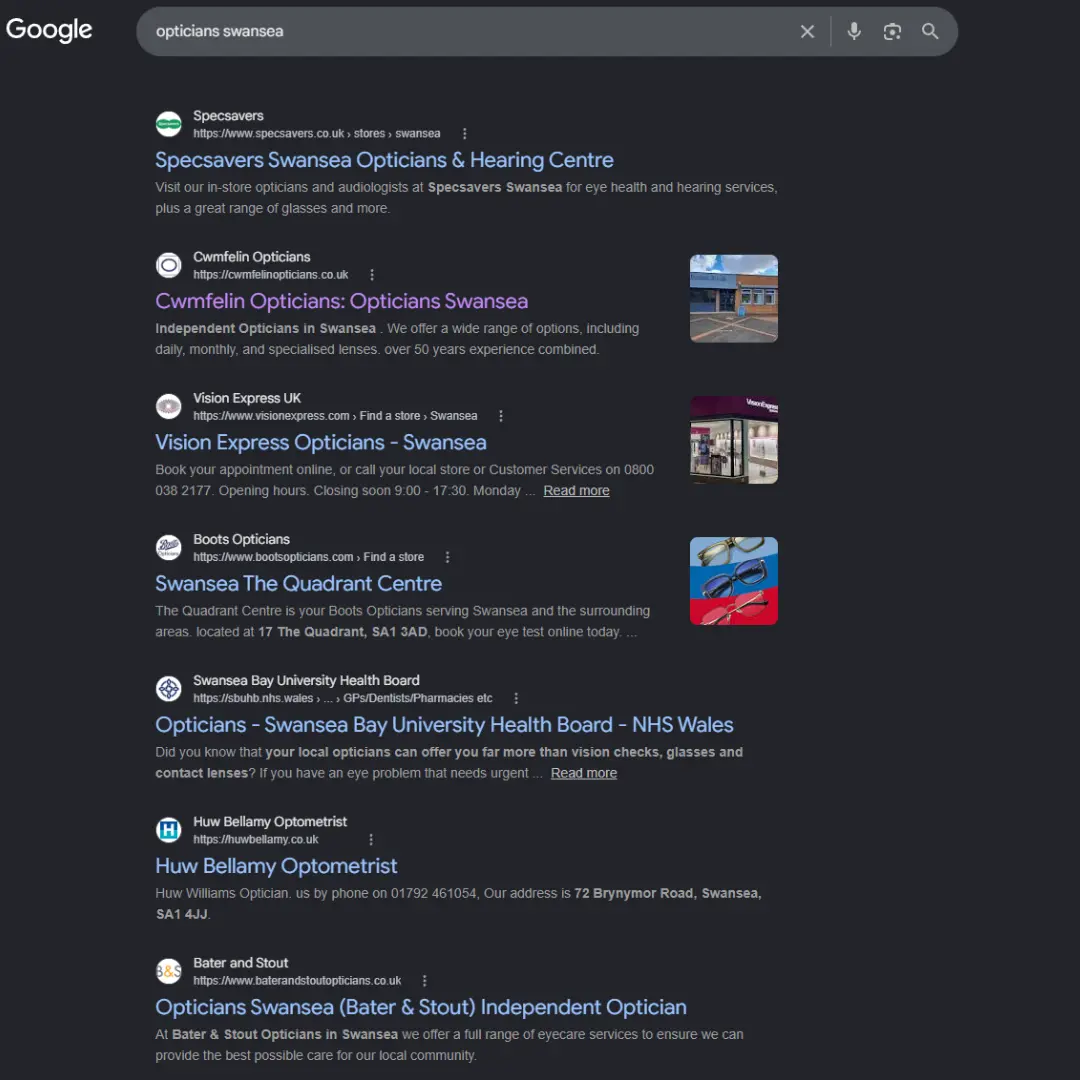Clear the search box with X
Screen dimensions: 1080x1080
pyautogui.click(x=807, y=32)
